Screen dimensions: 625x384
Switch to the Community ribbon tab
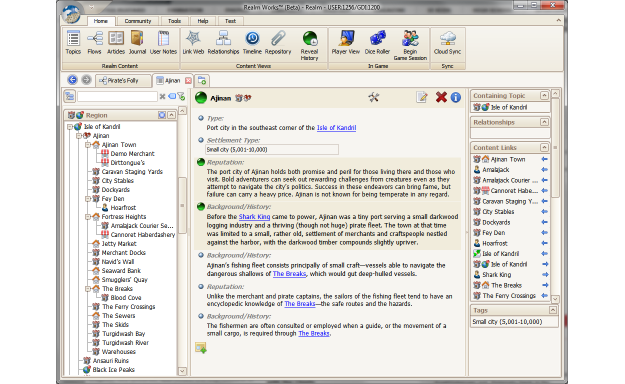(138, 21)
